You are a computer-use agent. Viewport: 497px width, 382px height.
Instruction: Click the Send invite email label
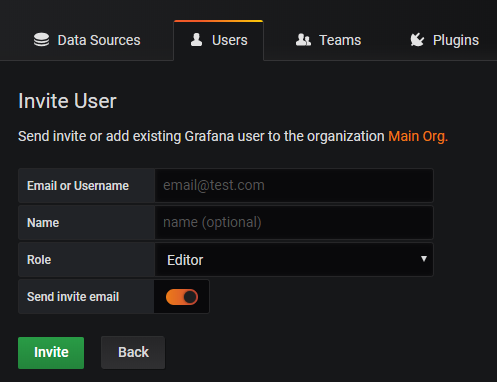pyautogui.click(x=73, y=297)
